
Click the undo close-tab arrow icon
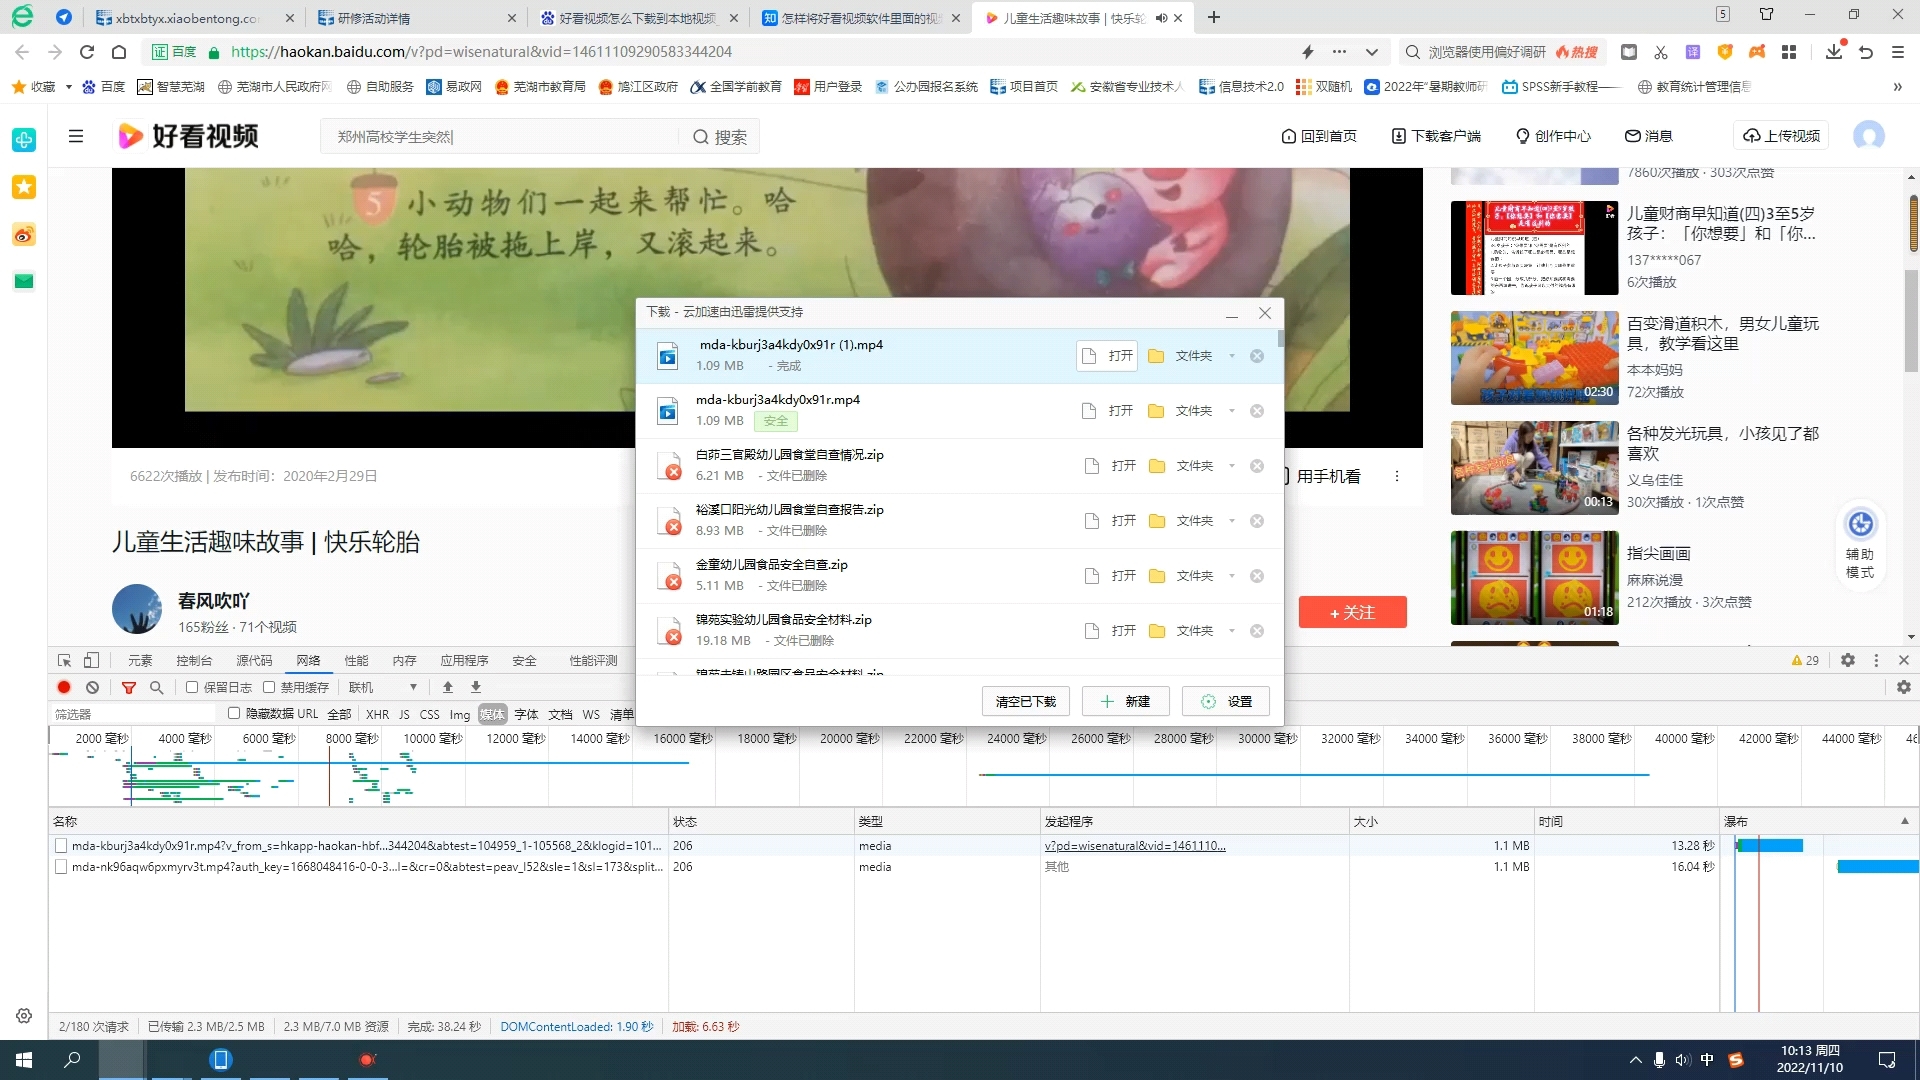pos(1866,52)
